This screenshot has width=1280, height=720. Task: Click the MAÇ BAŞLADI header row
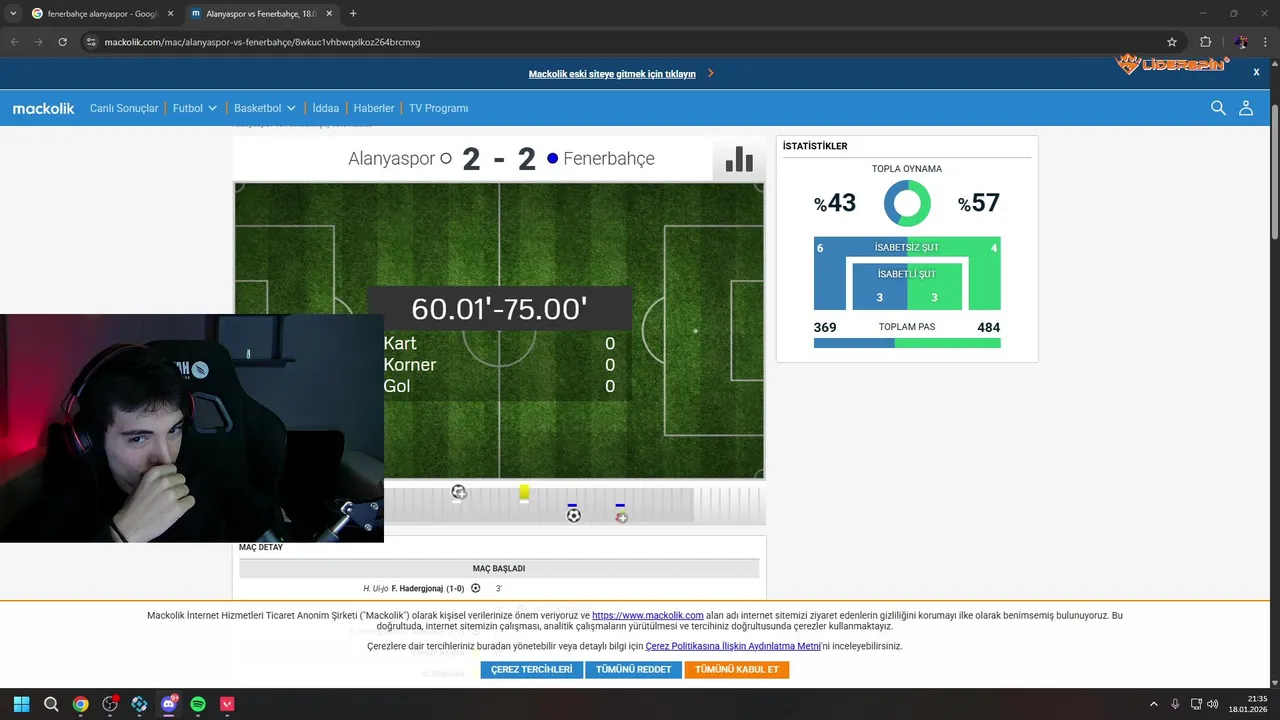click(499, 568)
